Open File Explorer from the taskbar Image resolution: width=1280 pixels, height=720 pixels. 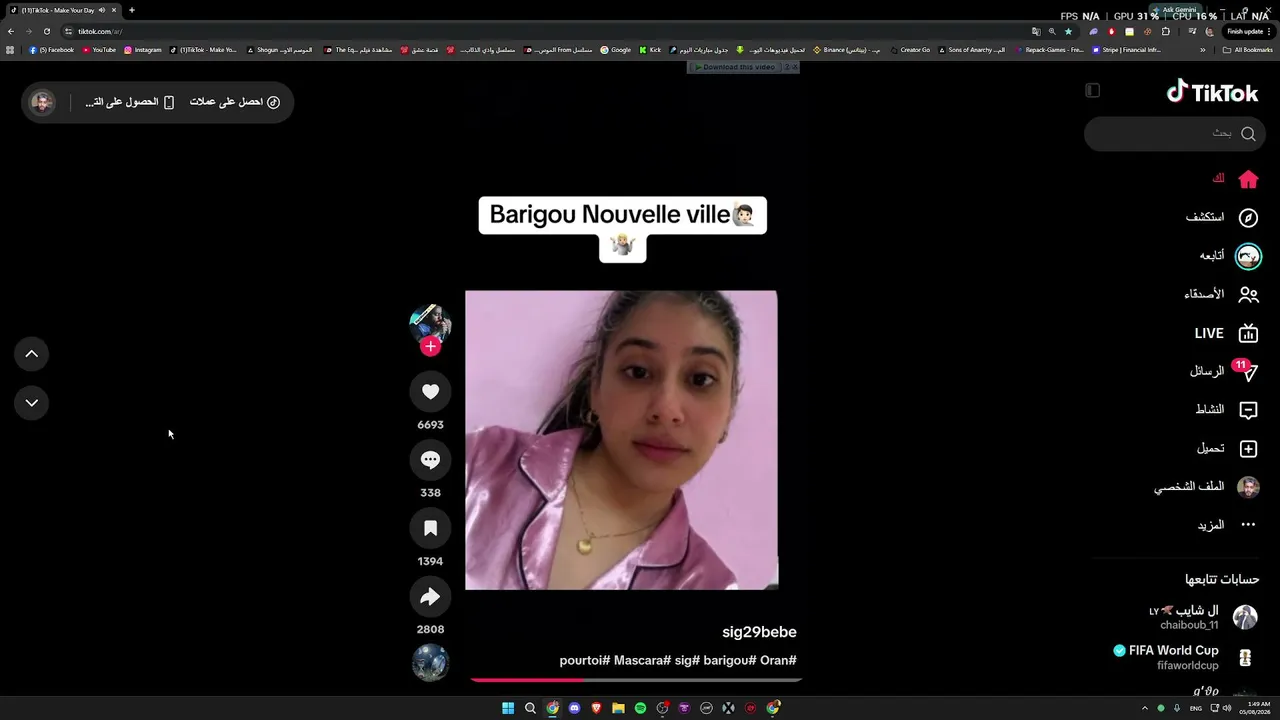[x=618, y=708]
